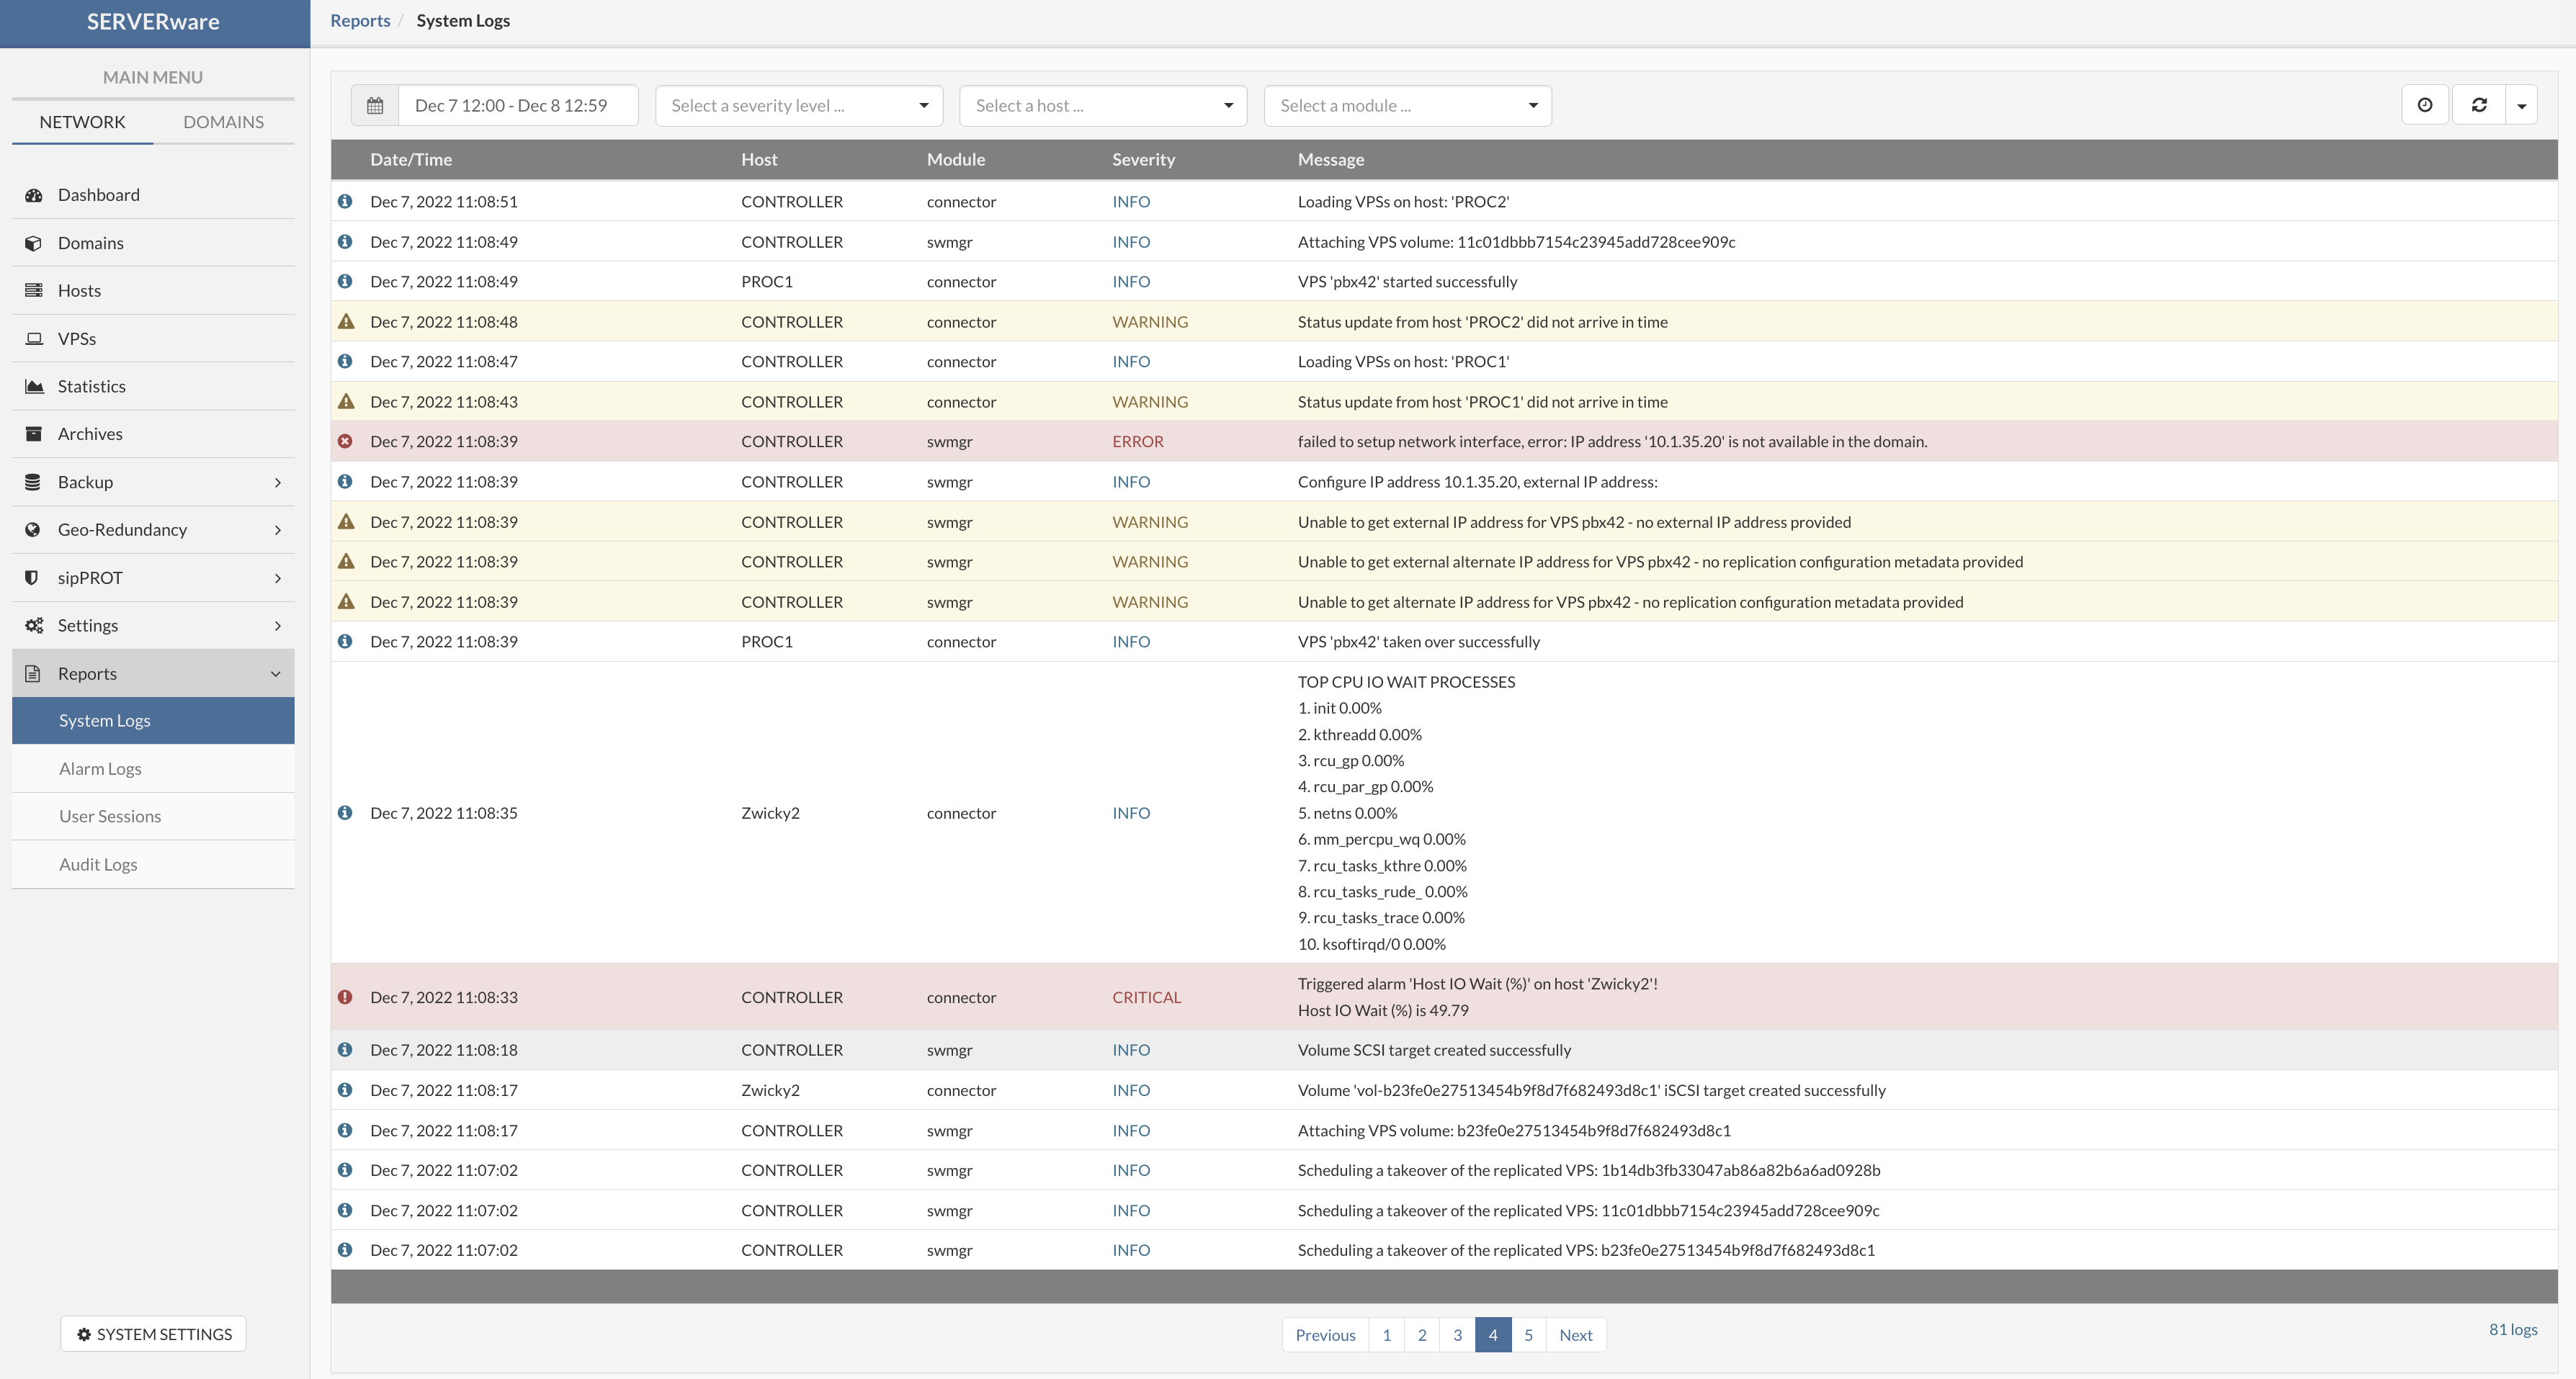
Task: Click the ERROR severity label
Action: pos(1138,441)
